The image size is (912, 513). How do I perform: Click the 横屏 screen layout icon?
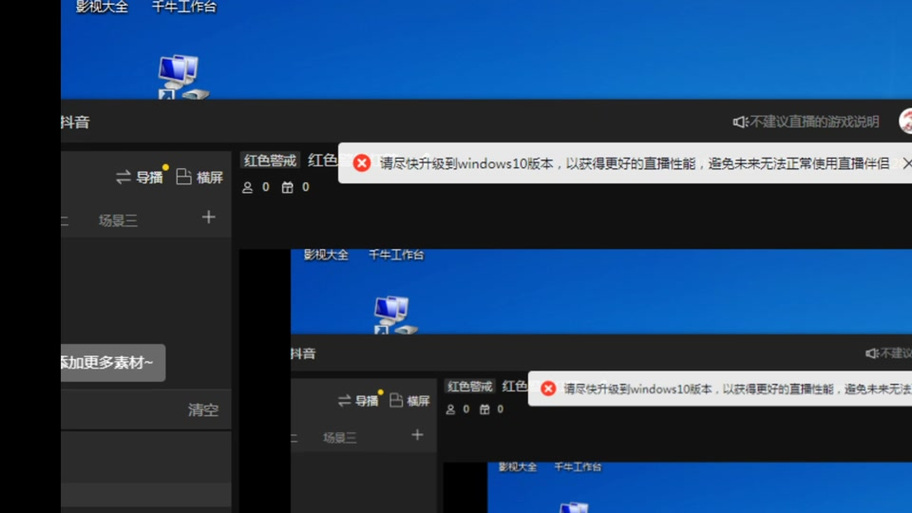(x=184, y=177)
